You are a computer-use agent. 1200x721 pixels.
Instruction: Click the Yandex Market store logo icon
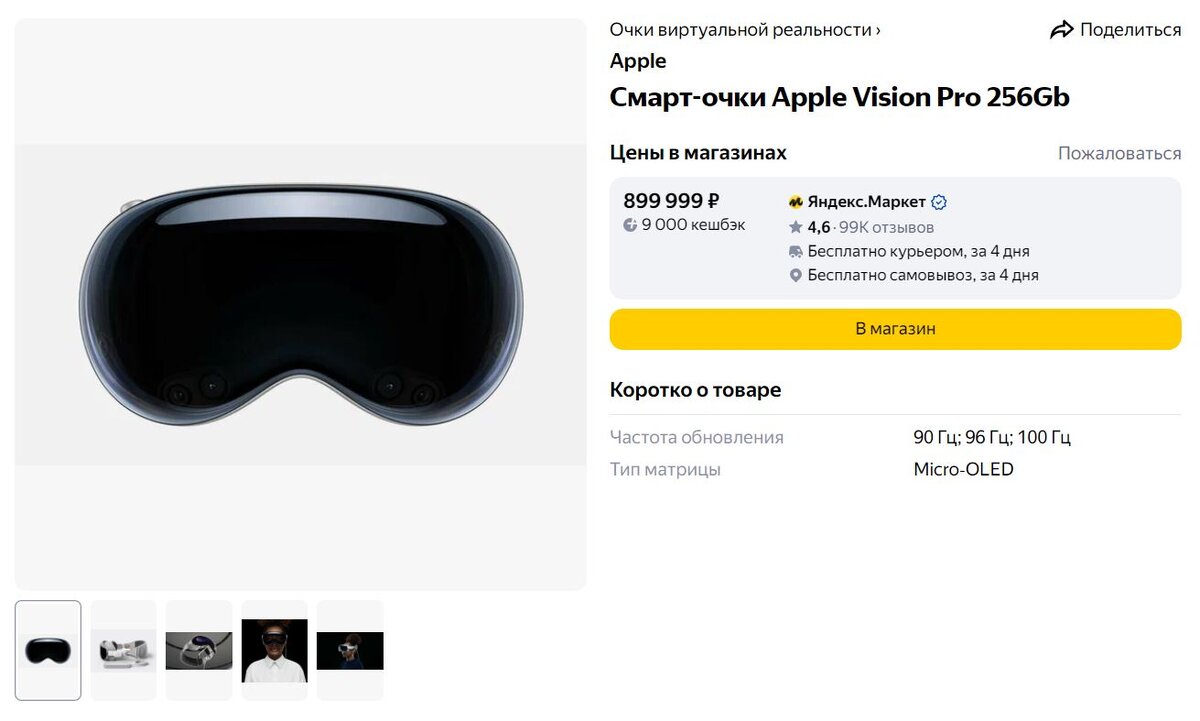[796, 202]
